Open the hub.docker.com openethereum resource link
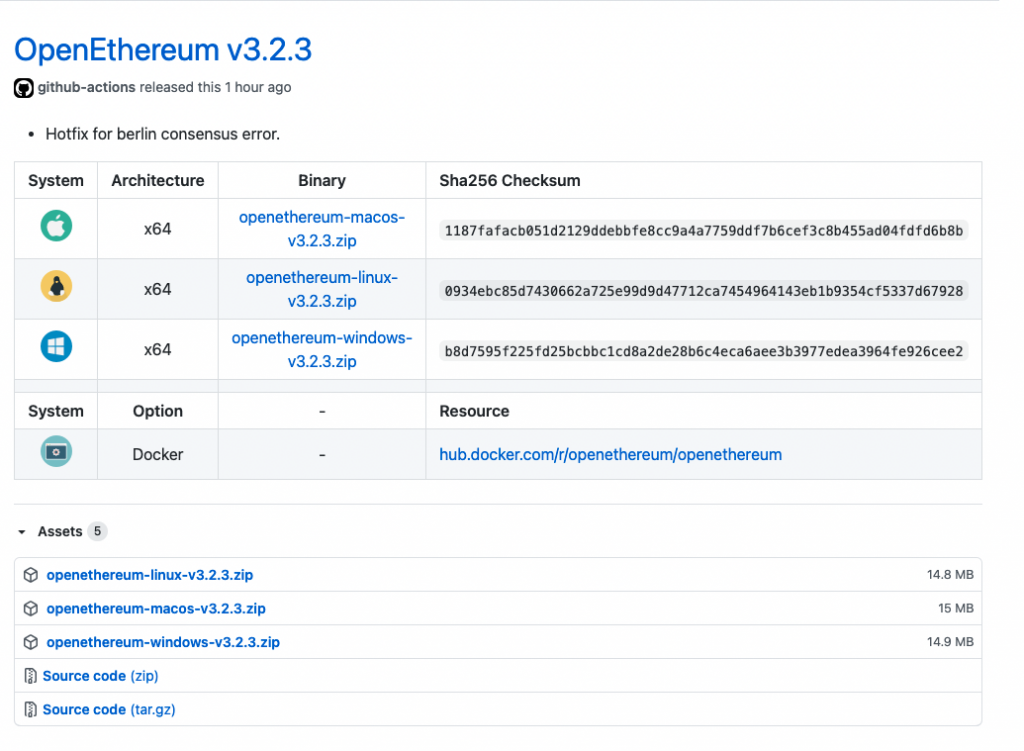The width and height of the screenshot is (1024, 751). [x=610, y=454]
